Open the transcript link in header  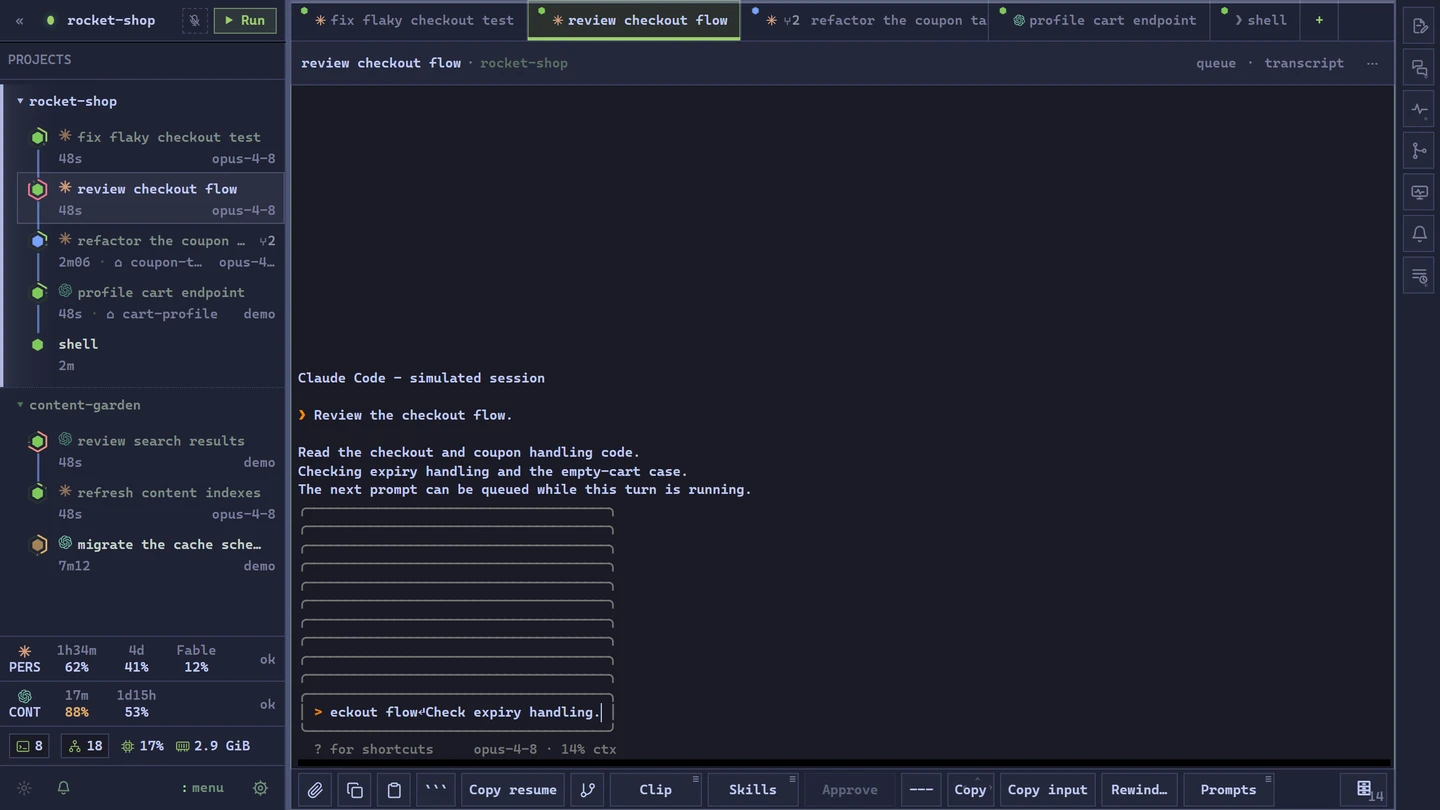pos(1304,63)
